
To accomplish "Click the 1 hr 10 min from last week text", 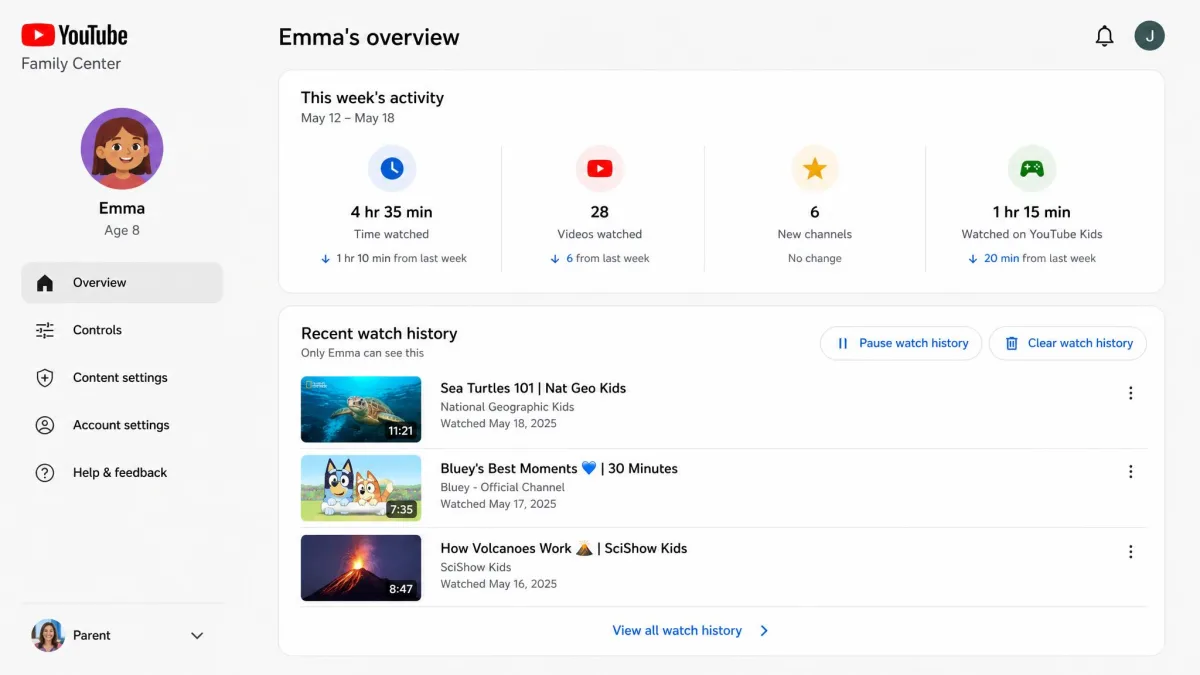I will point(401,258).
